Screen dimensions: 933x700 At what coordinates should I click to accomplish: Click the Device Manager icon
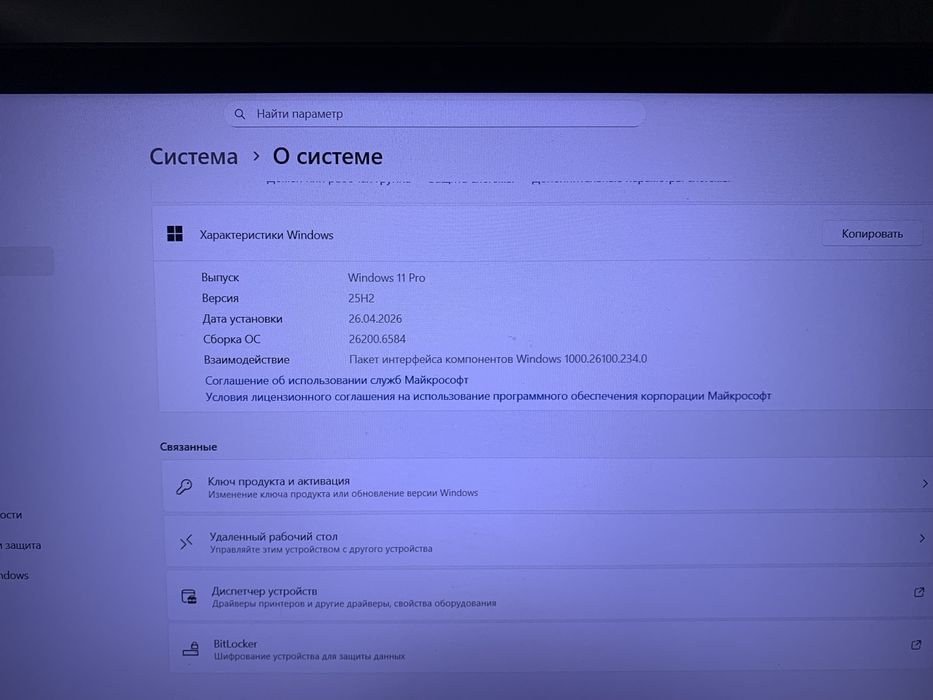(x=189, y=596)
